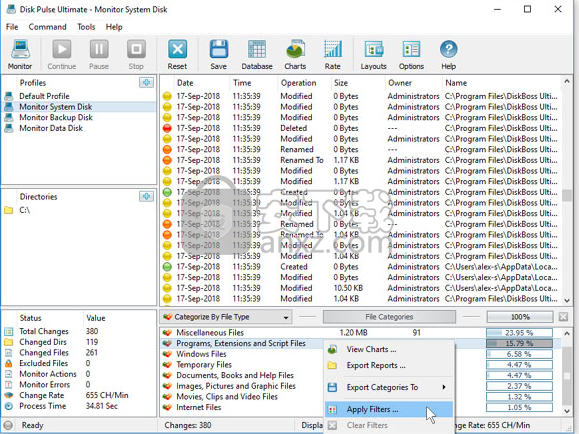Select the Monitor Data Disk profile

pos(79,128)
